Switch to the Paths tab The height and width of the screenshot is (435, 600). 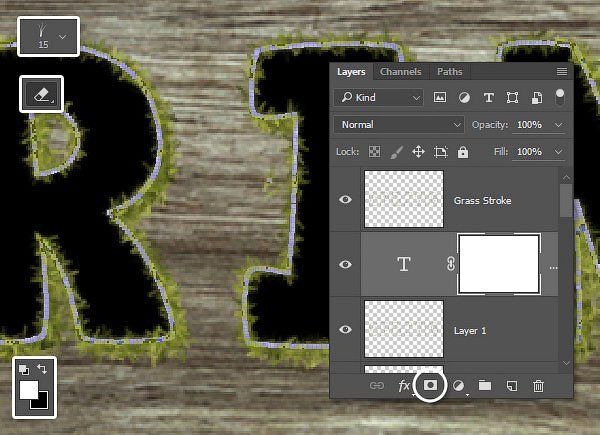tap(449, 72)
